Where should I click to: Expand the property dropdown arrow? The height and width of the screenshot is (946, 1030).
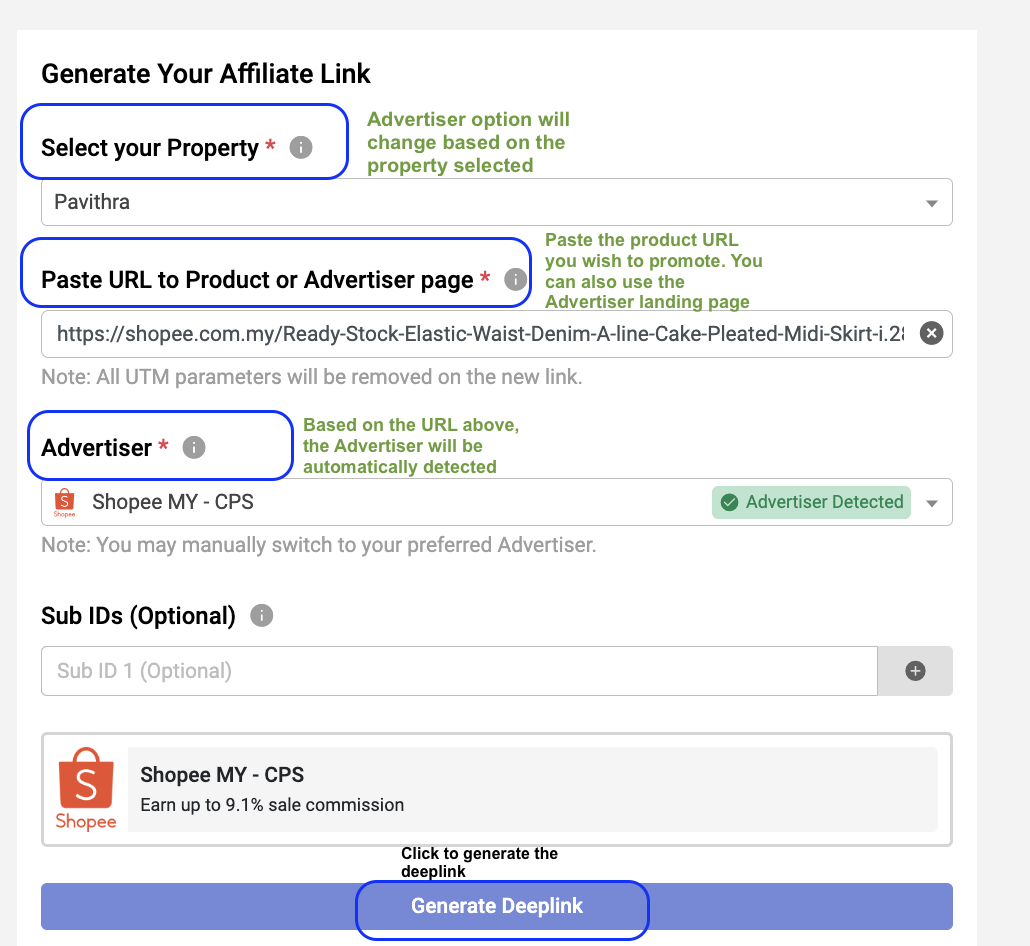click(x=931, y=203)
